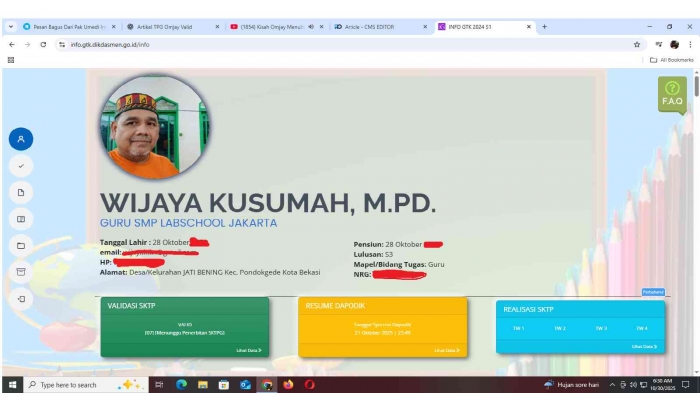Open Opera browser from the taskbar
The height and width of the screenshot is (393, 700).
309,385
